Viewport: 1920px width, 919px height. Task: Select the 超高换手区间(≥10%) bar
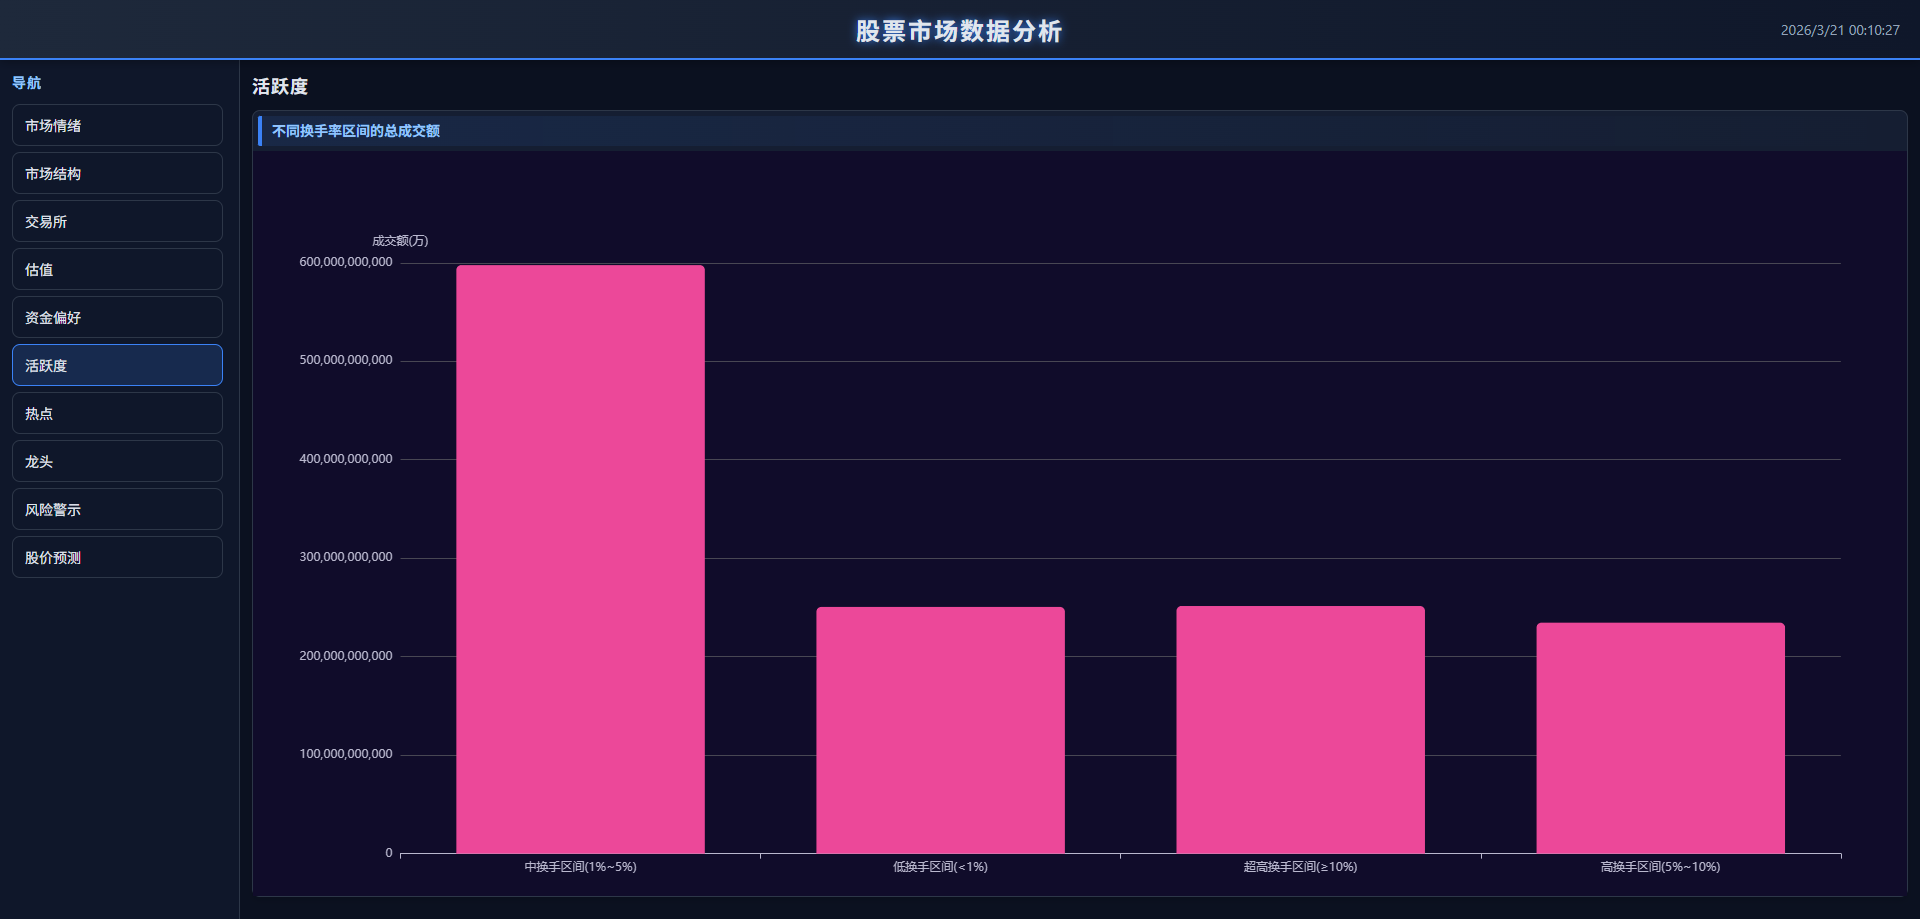coord(1300,730)
